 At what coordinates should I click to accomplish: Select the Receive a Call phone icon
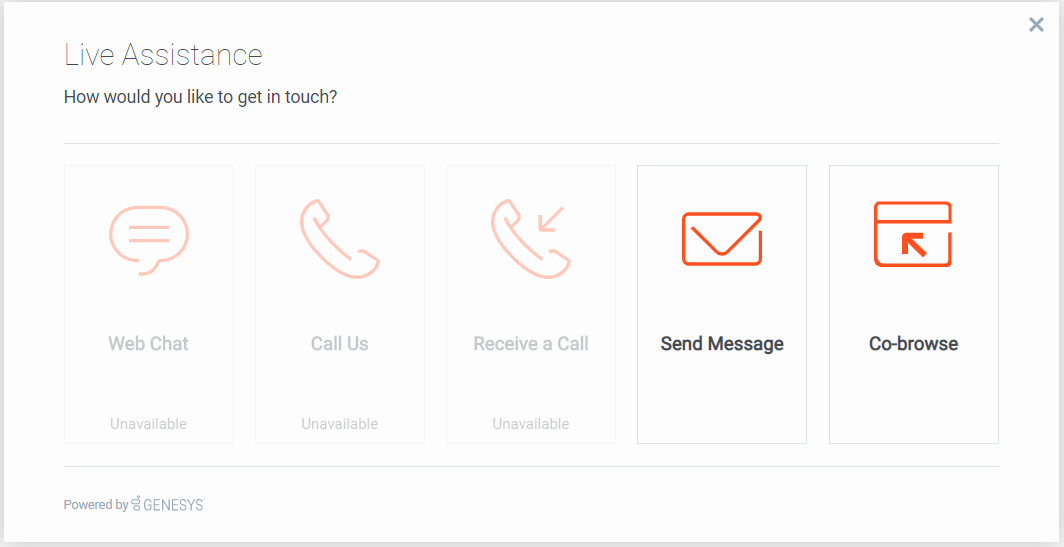[531, 238]
